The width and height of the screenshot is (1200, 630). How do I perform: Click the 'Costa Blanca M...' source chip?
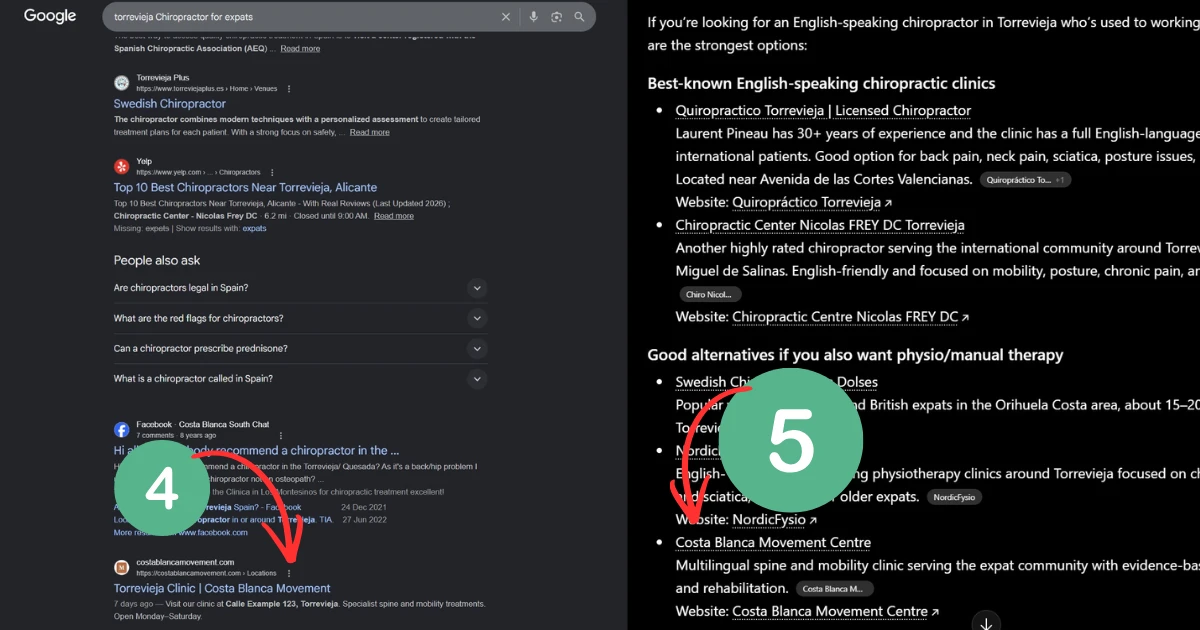835,589
